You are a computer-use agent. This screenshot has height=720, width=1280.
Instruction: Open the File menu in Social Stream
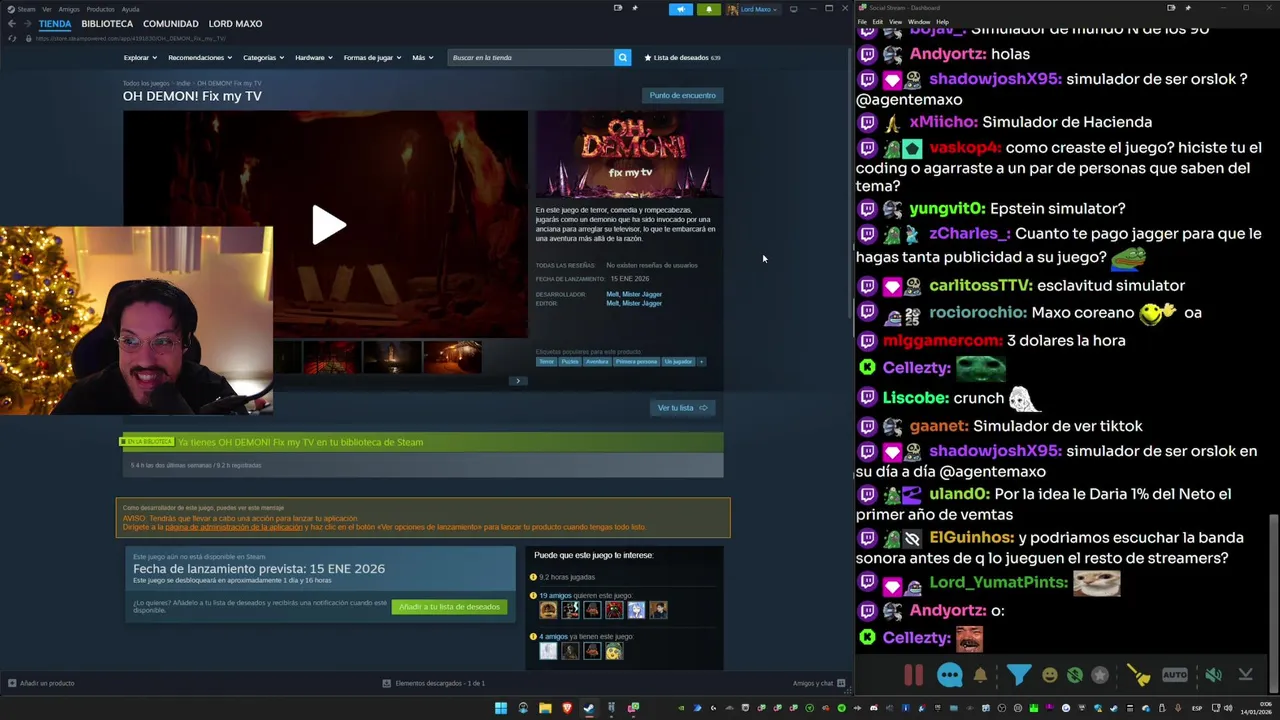tap(862, 21)
